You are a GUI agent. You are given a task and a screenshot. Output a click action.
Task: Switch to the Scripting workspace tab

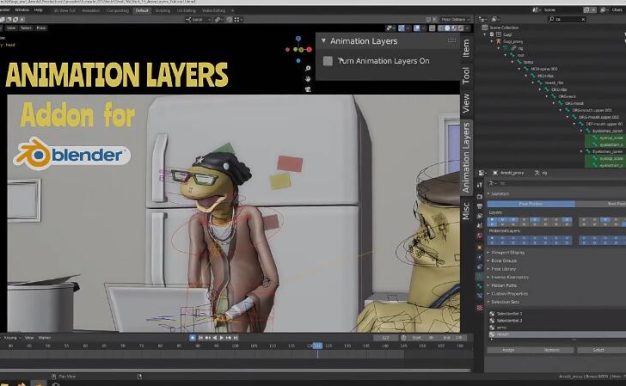pos(163,10)
